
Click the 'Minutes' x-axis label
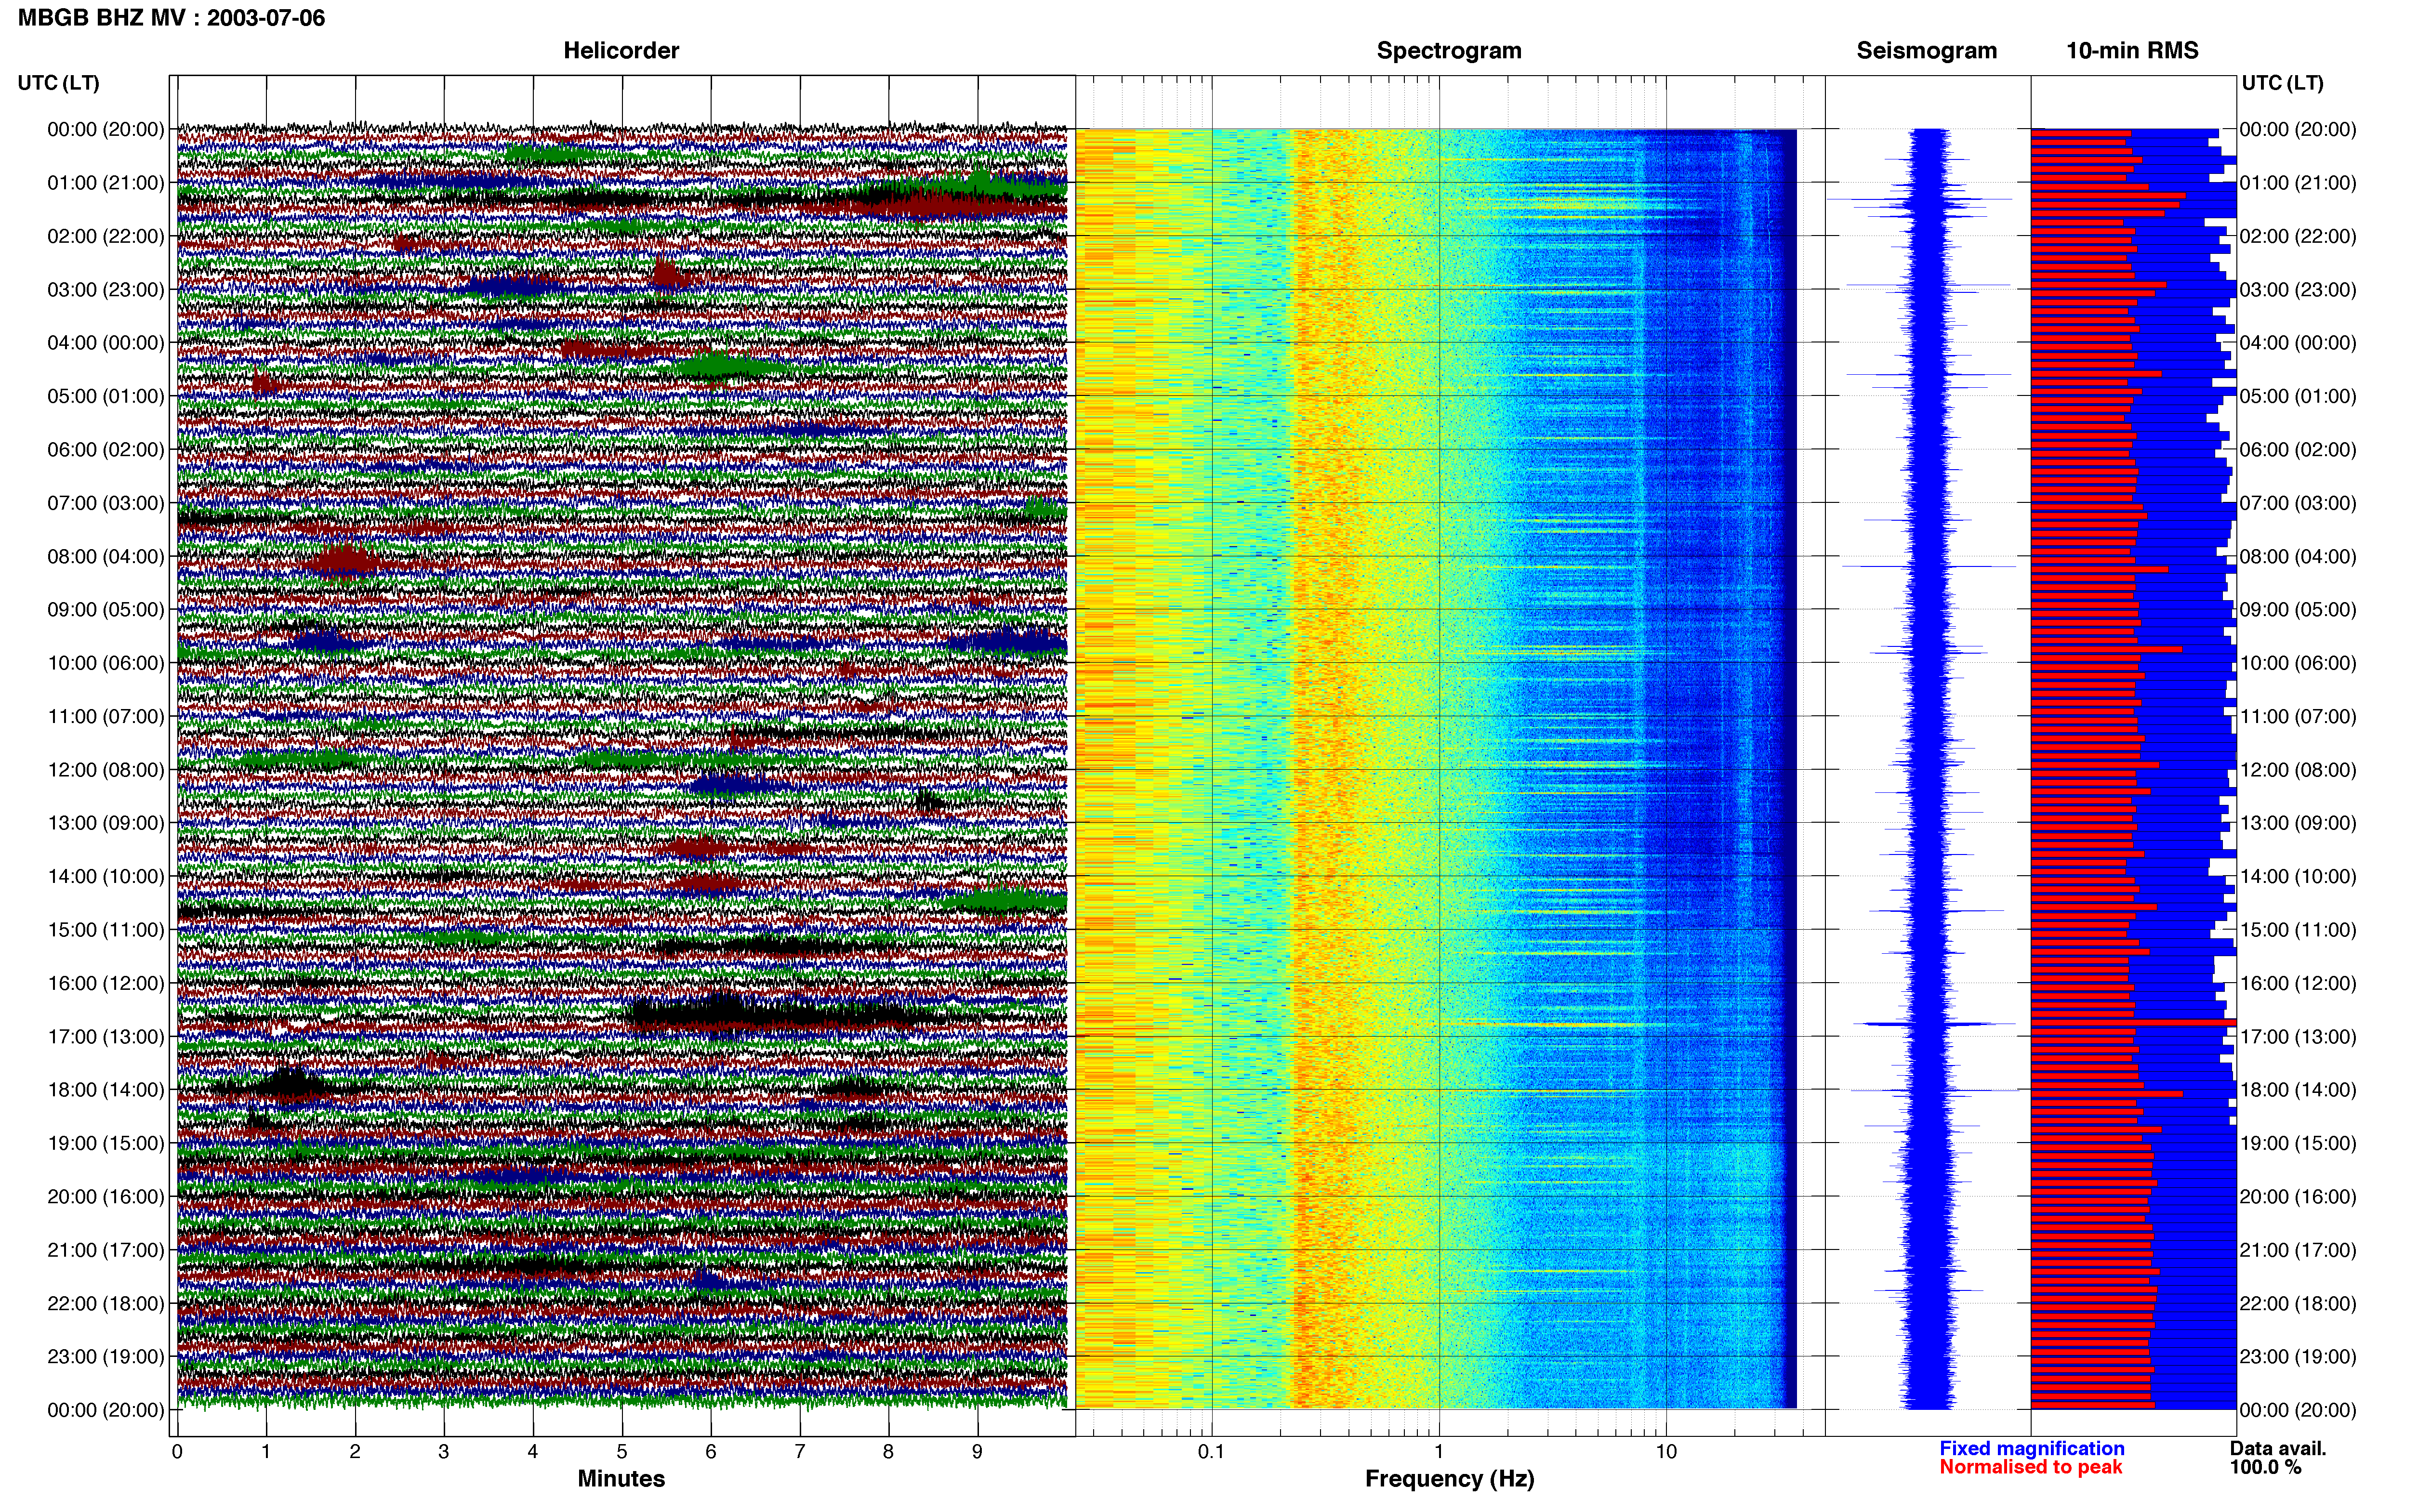(x=621, y=1479)
